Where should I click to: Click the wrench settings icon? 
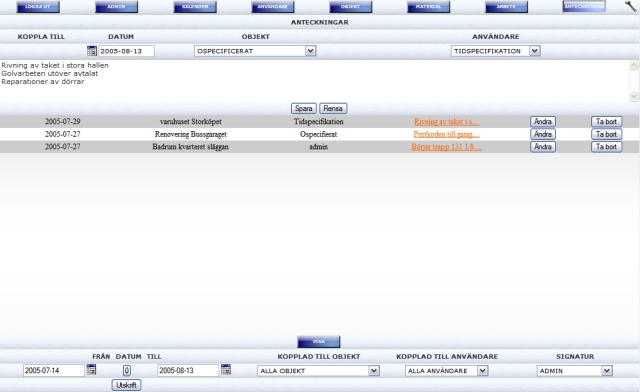(x=630, y=6)
